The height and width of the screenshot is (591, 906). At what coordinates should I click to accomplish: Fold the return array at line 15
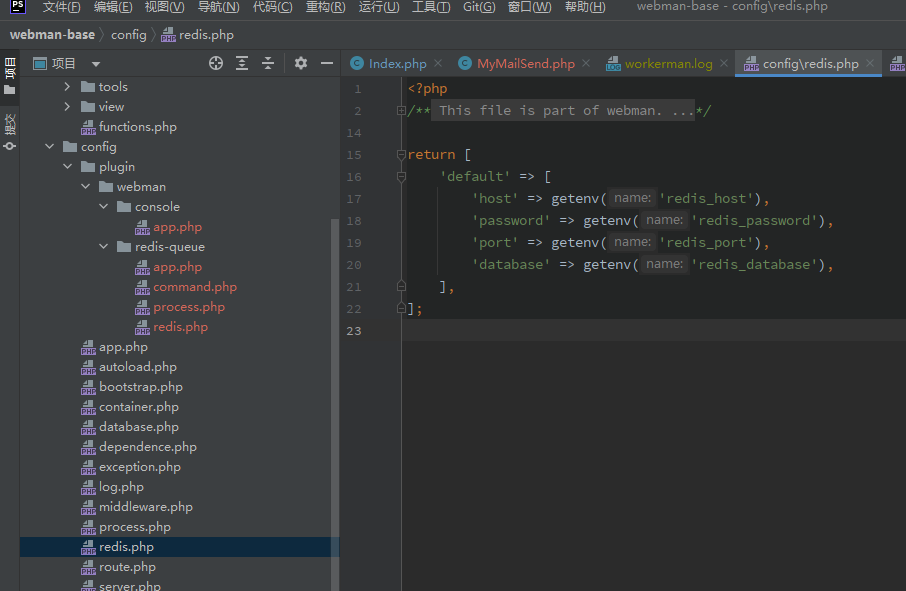(x=401, y=154)
